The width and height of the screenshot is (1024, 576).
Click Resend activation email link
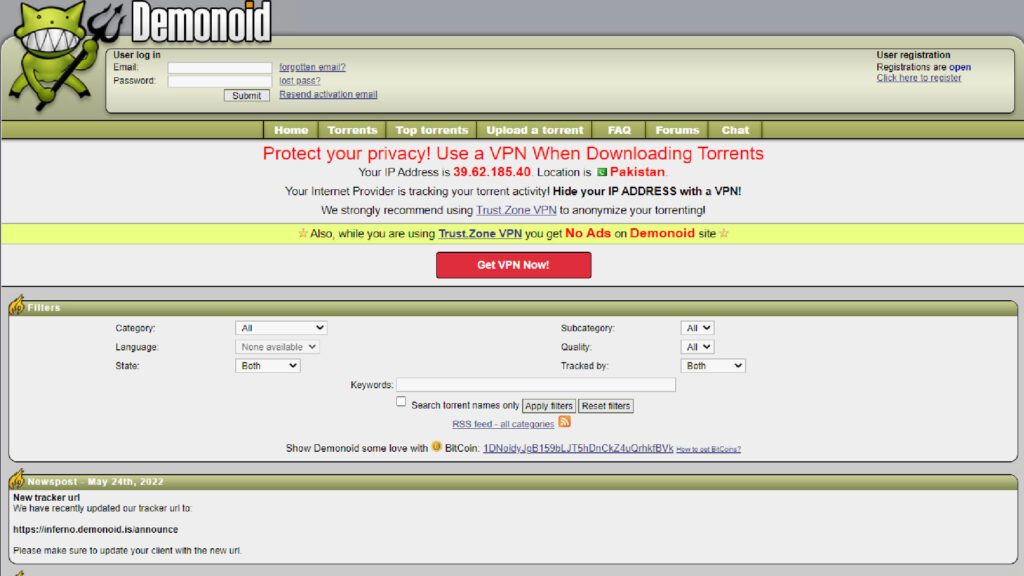tap(328, 95)
